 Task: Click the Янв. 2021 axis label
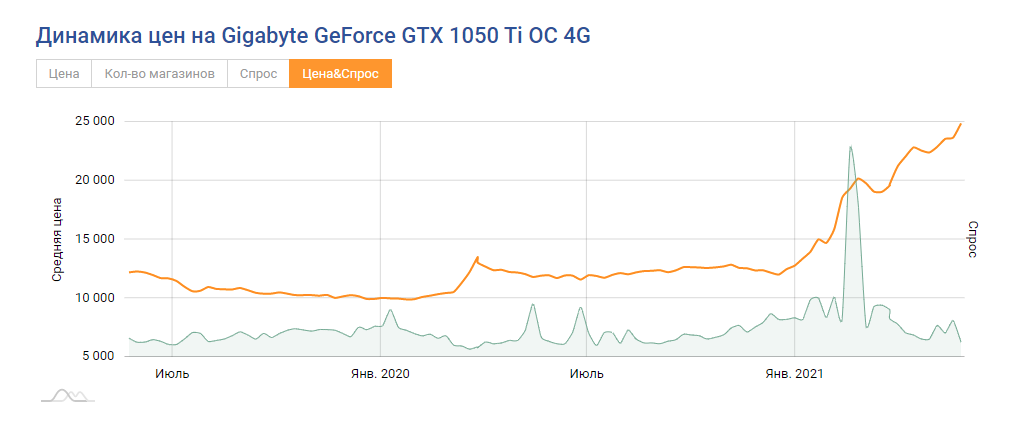794,374
